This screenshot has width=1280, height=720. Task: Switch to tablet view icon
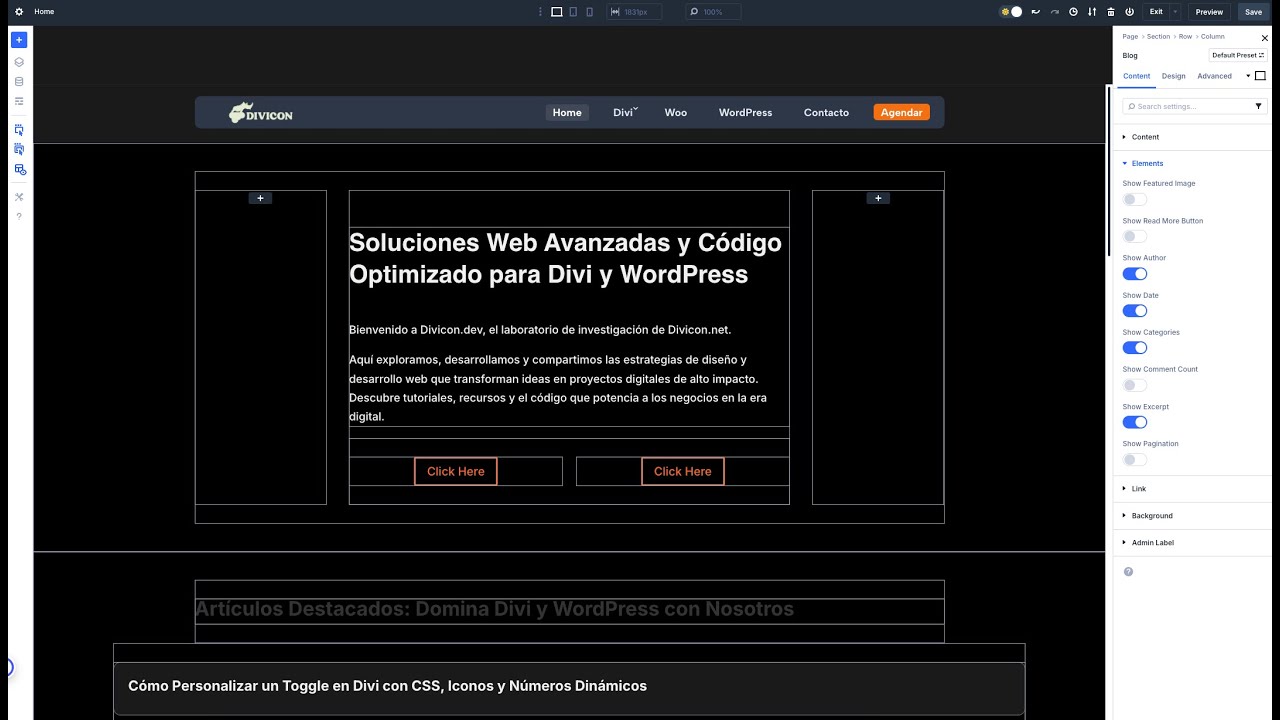573,12
